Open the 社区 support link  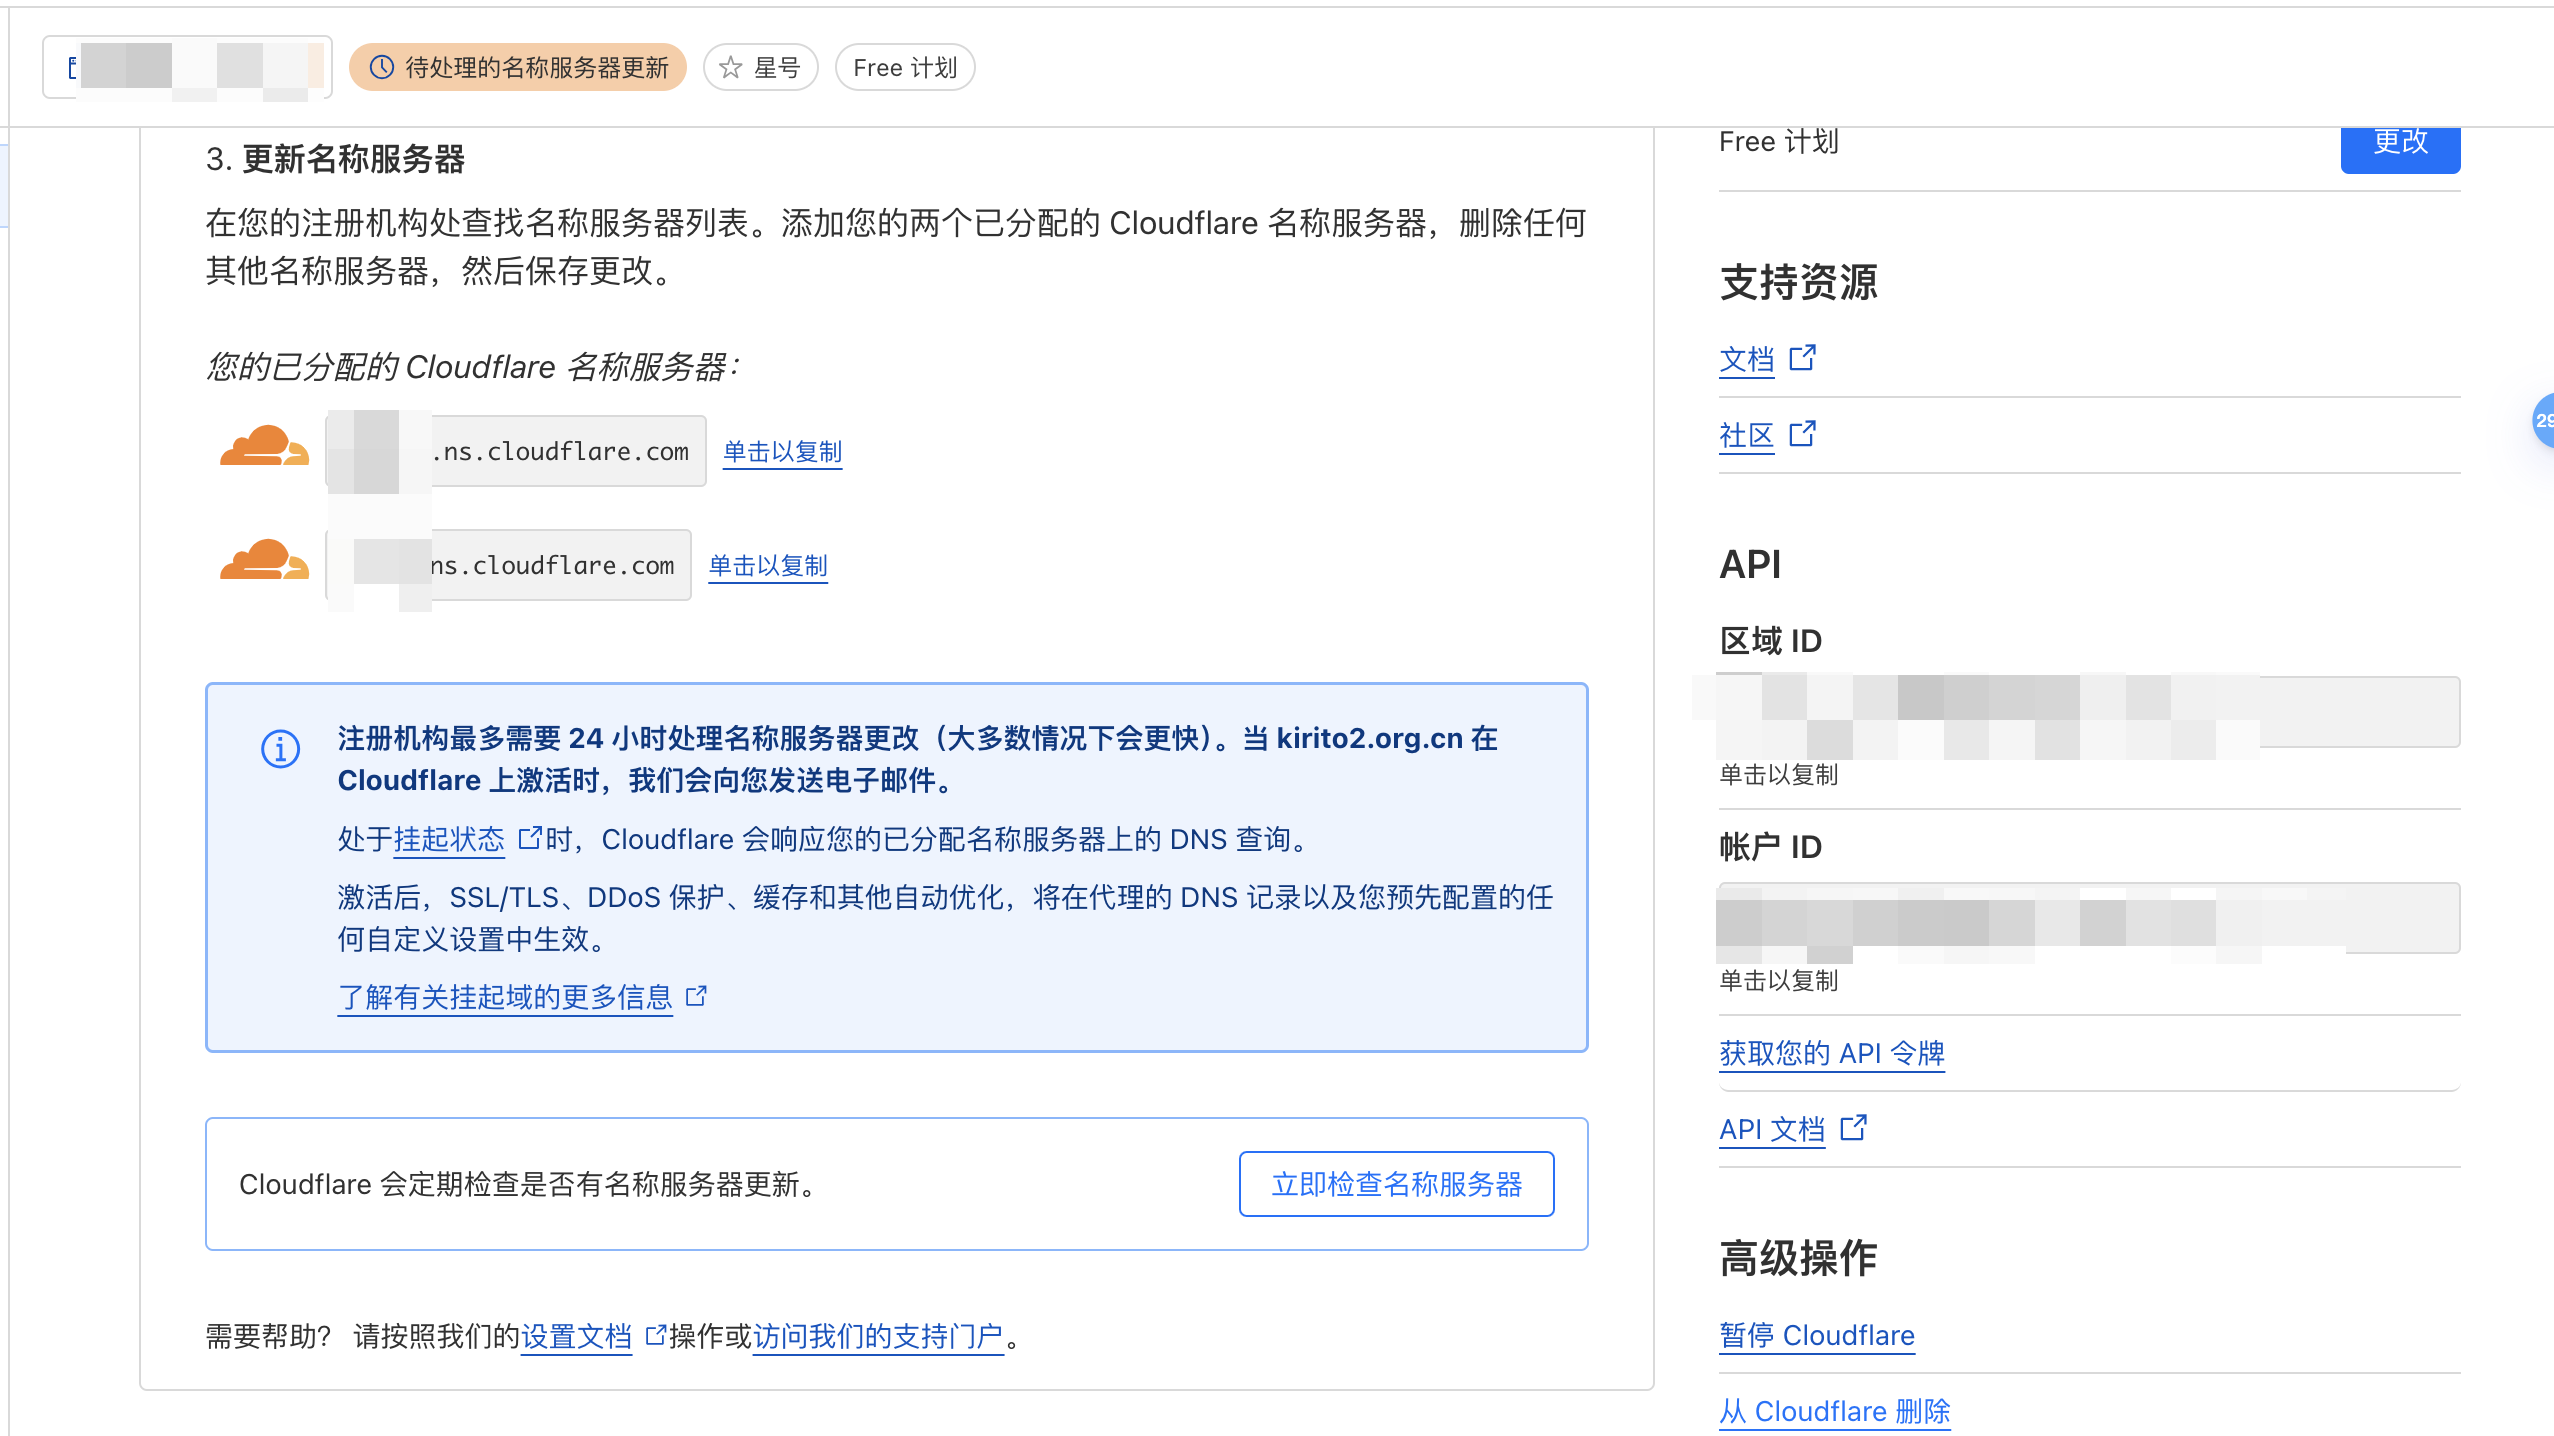click(x=1746, y=435)
